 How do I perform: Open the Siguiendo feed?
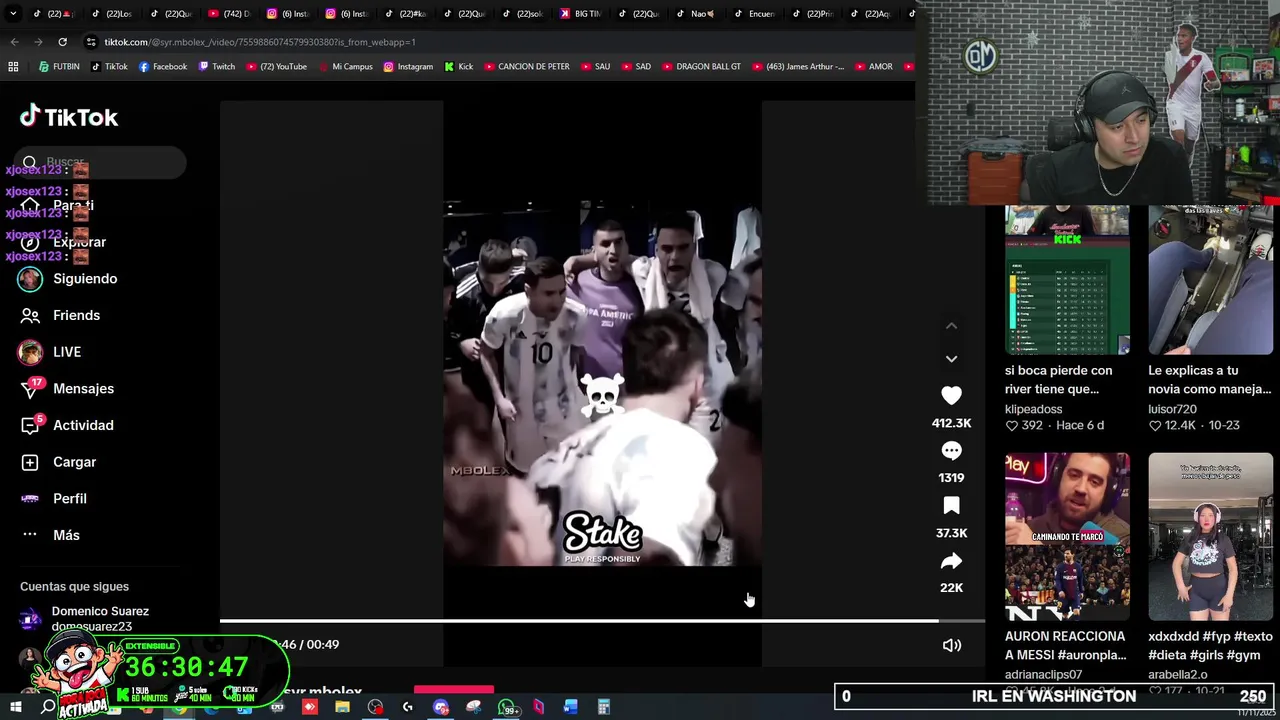pos(68,279)
